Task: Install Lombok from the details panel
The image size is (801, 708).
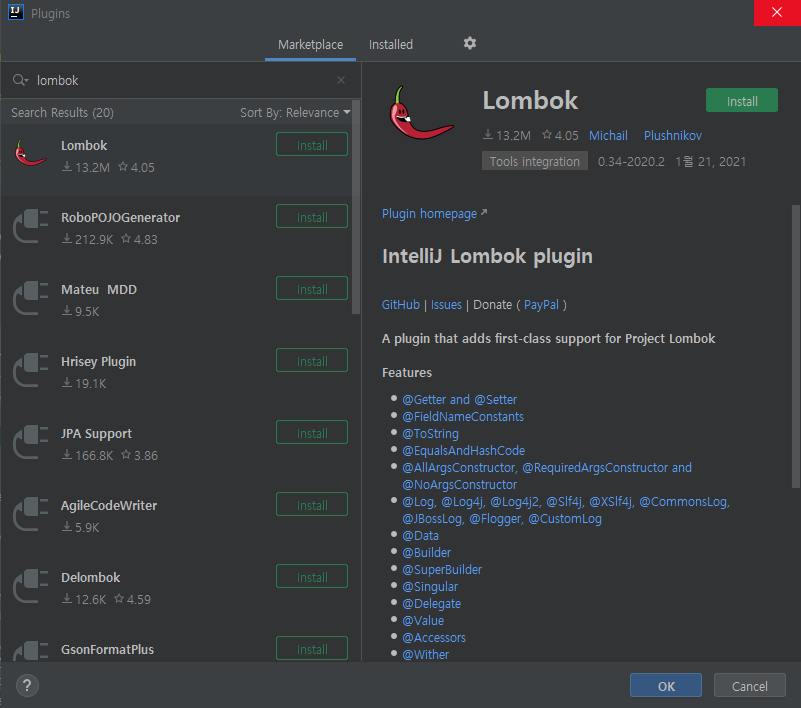Action: pyautogui.click(x=742, y=101)
